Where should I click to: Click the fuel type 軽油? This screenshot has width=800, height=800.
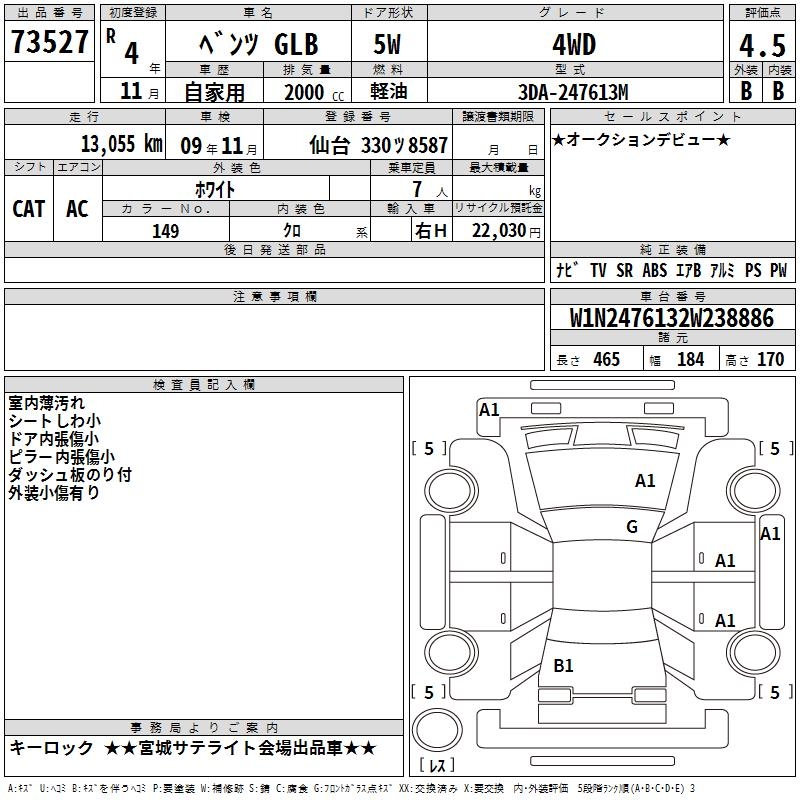point(389,91)
